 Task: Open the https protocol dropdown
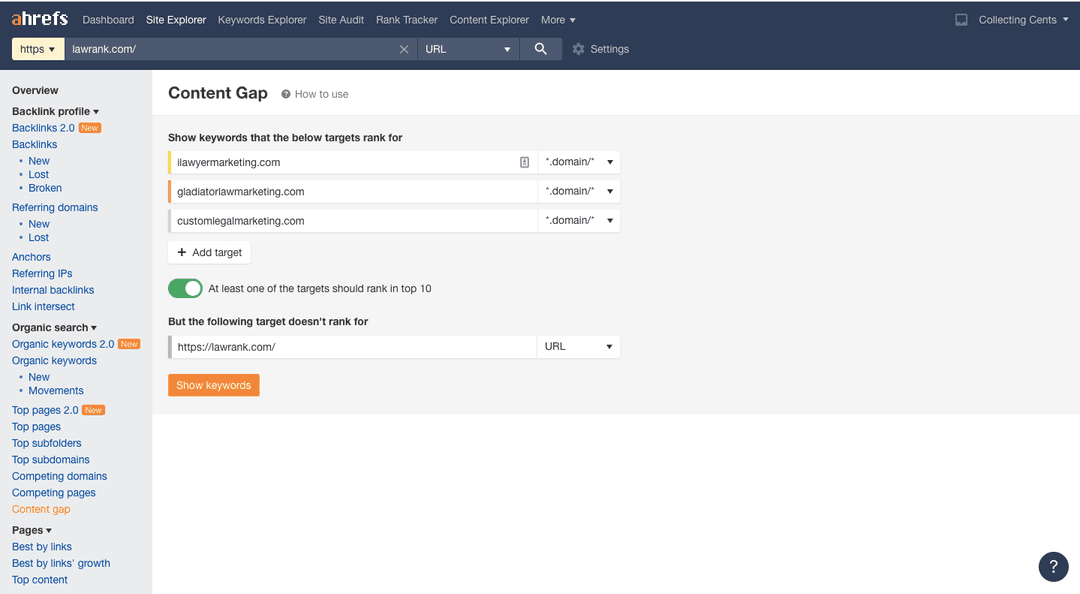coord(37,48)
